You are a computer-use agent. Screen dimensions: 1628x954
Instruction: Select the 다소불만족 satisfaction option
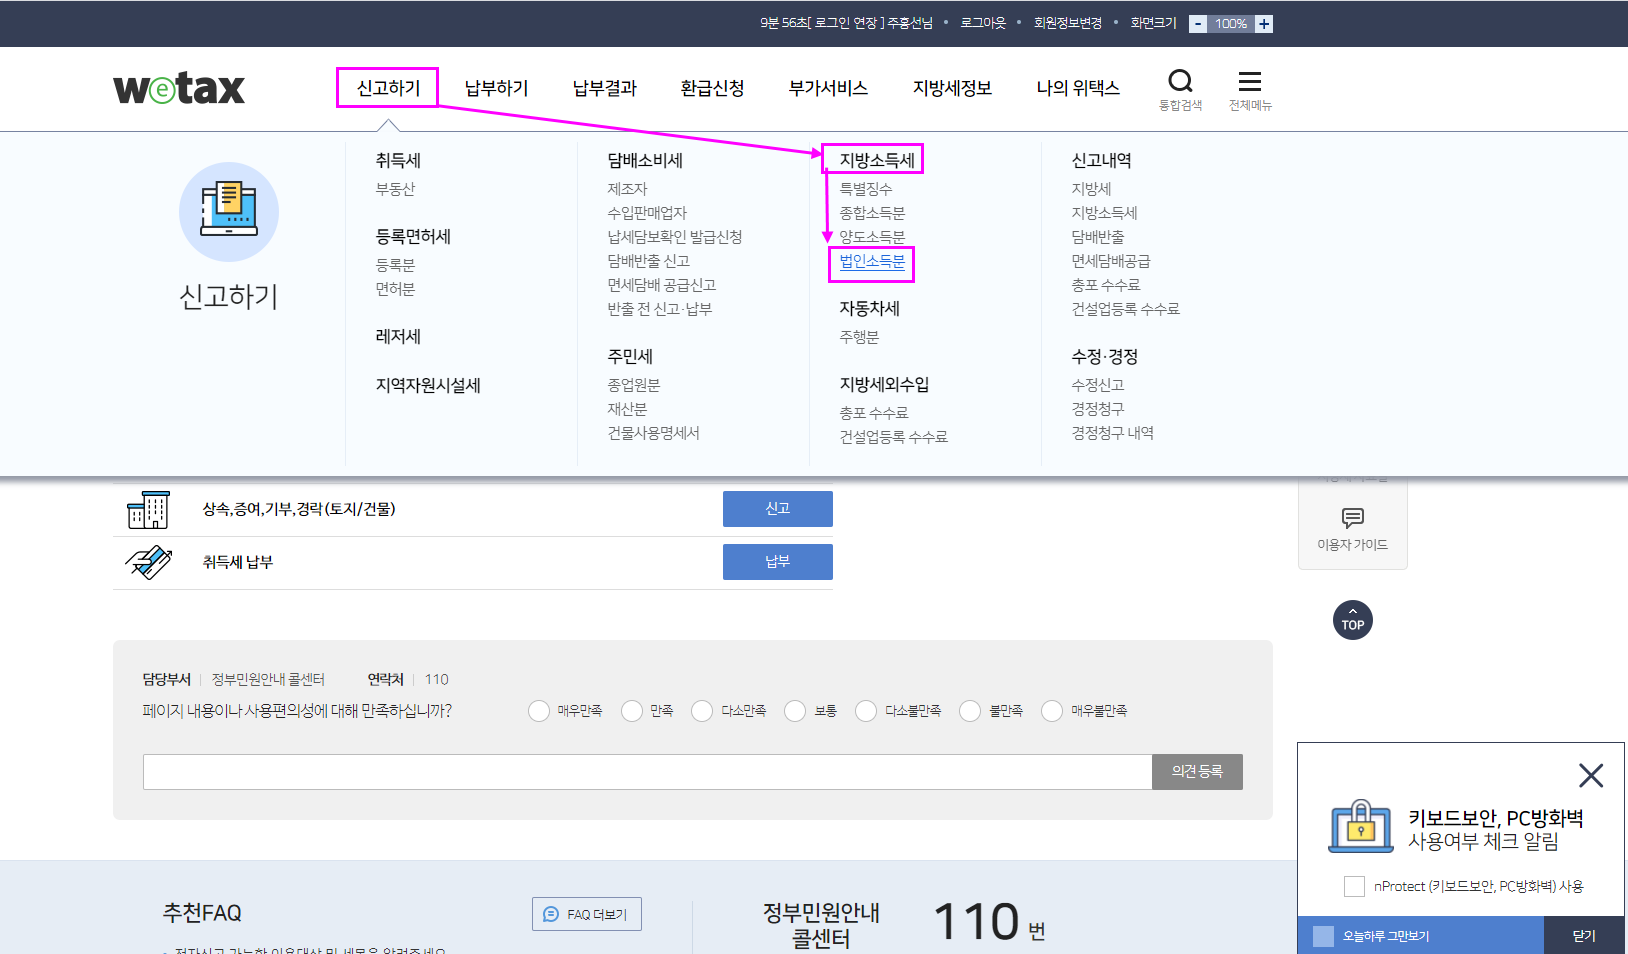(x=866, y=711)
